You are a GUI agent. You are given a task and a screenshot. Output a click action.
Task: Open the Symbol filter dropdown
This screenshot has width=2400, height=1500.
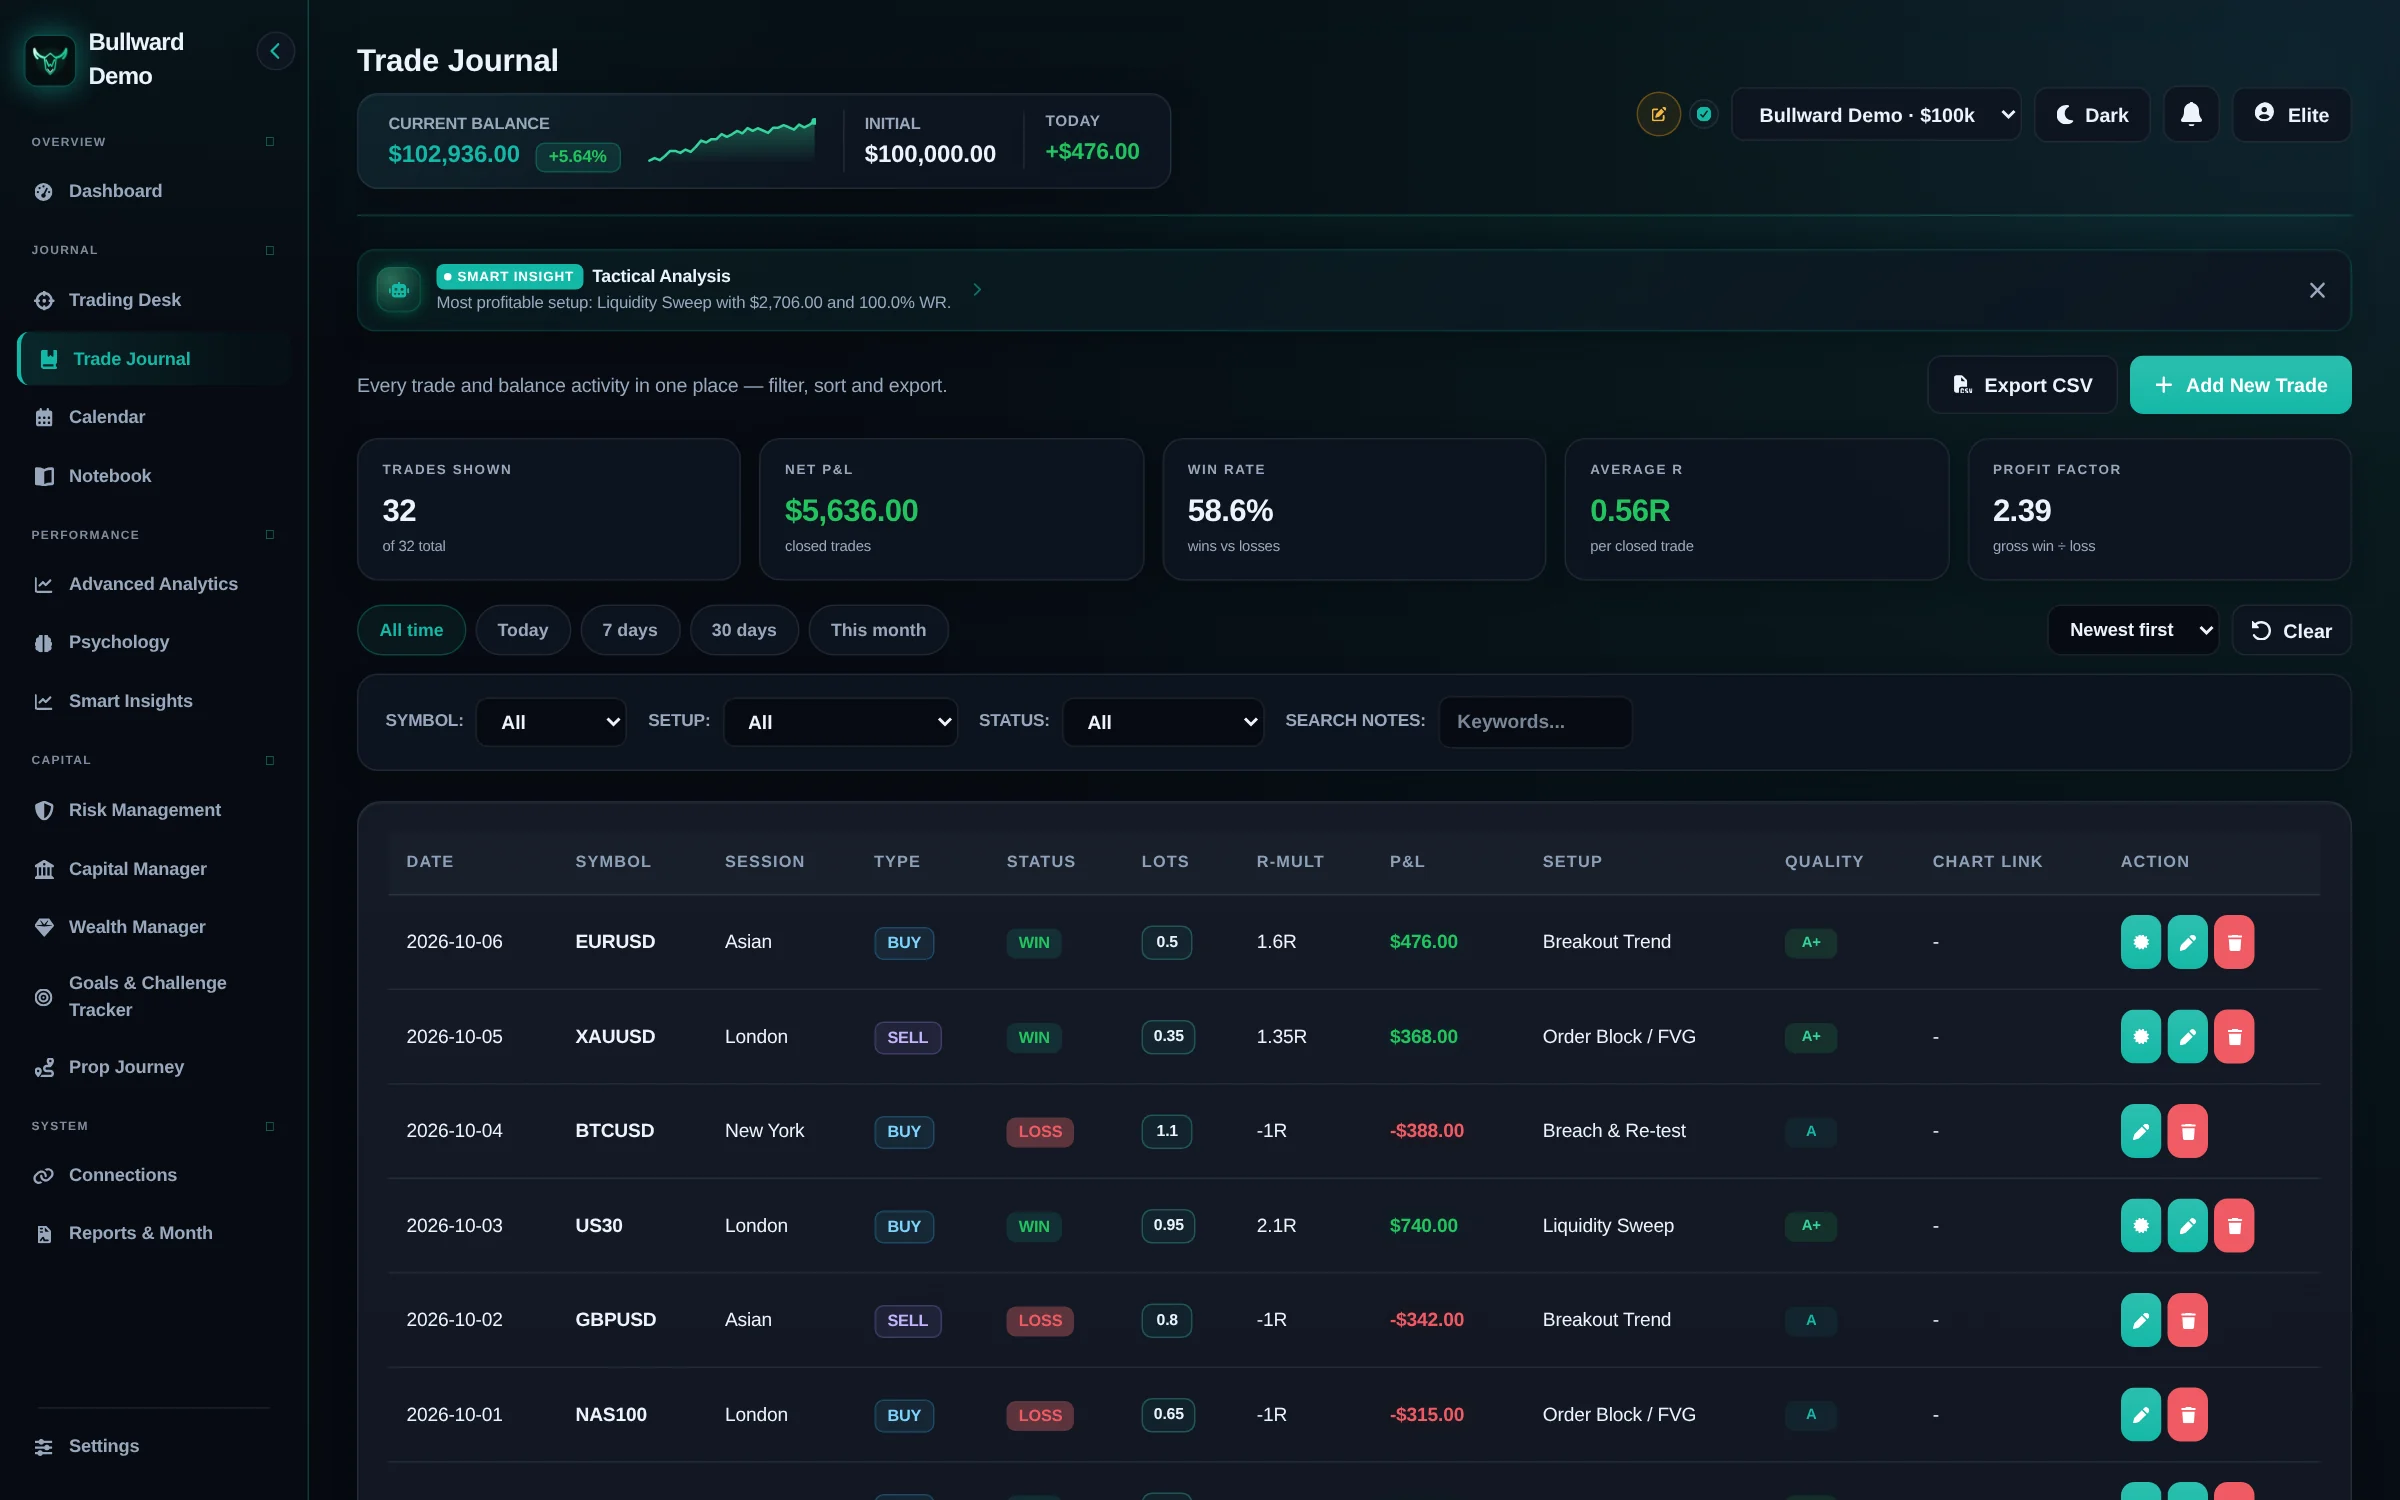click(552, 722)
